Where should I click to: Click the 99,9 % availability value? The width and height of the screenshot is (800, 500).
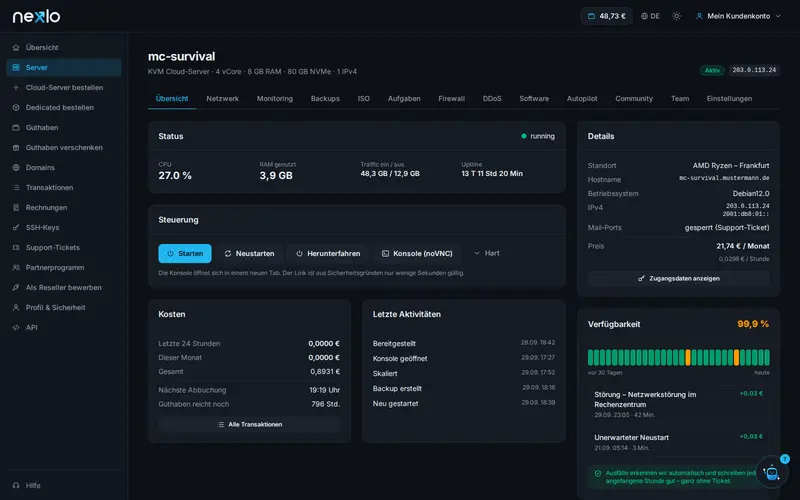(x=753, y=324)
